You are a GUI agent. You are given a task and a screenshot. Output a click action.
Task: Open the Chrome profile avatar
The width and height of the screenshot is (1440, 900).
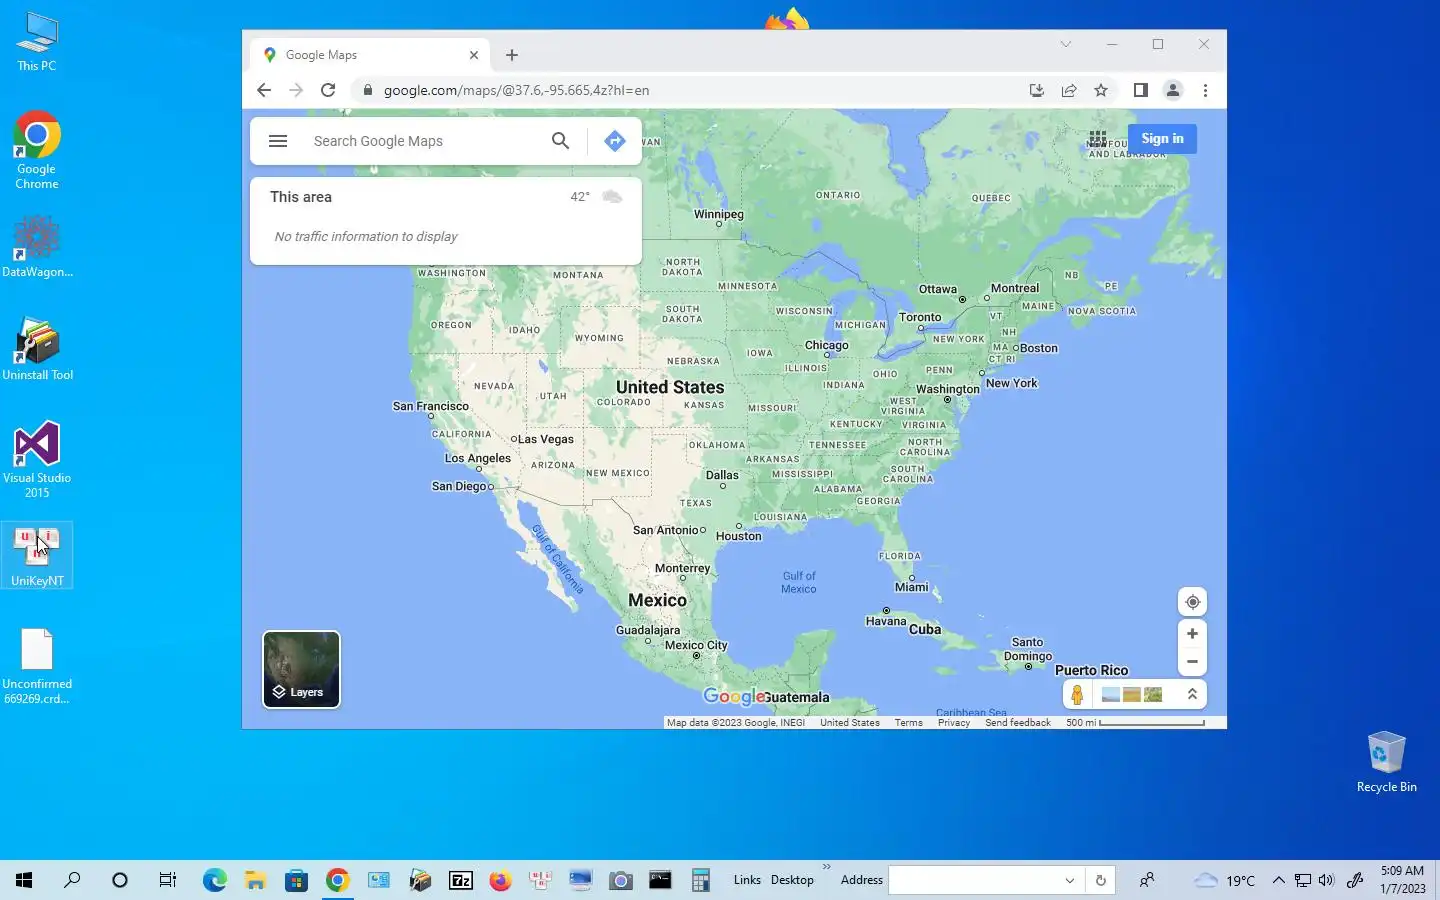click(1173, 90)
